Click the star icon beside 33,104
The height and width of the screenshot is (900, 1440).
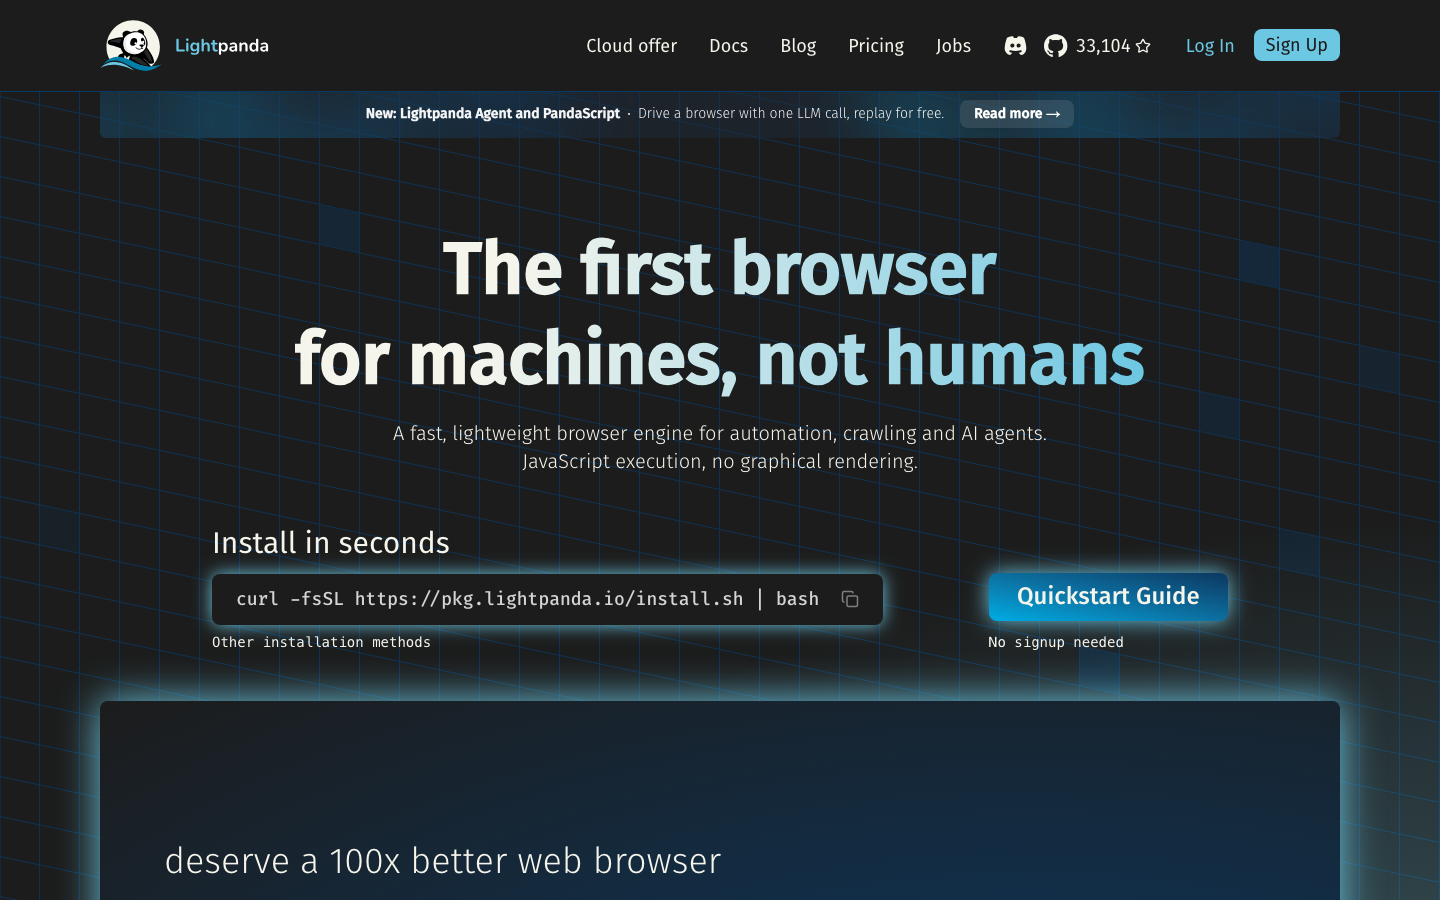click(x=1143, y=46)
